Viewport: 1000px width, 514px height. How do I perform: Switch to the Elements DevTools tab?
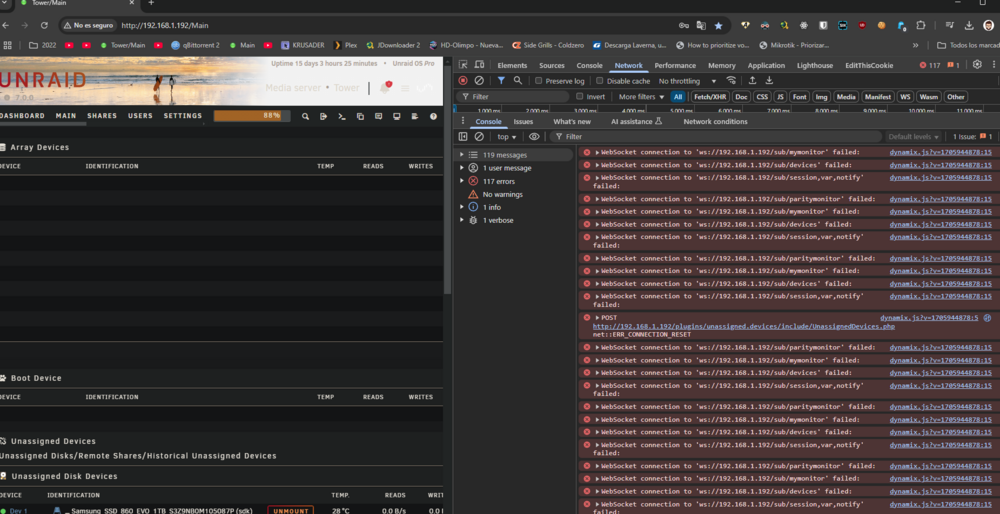(512, 65)
